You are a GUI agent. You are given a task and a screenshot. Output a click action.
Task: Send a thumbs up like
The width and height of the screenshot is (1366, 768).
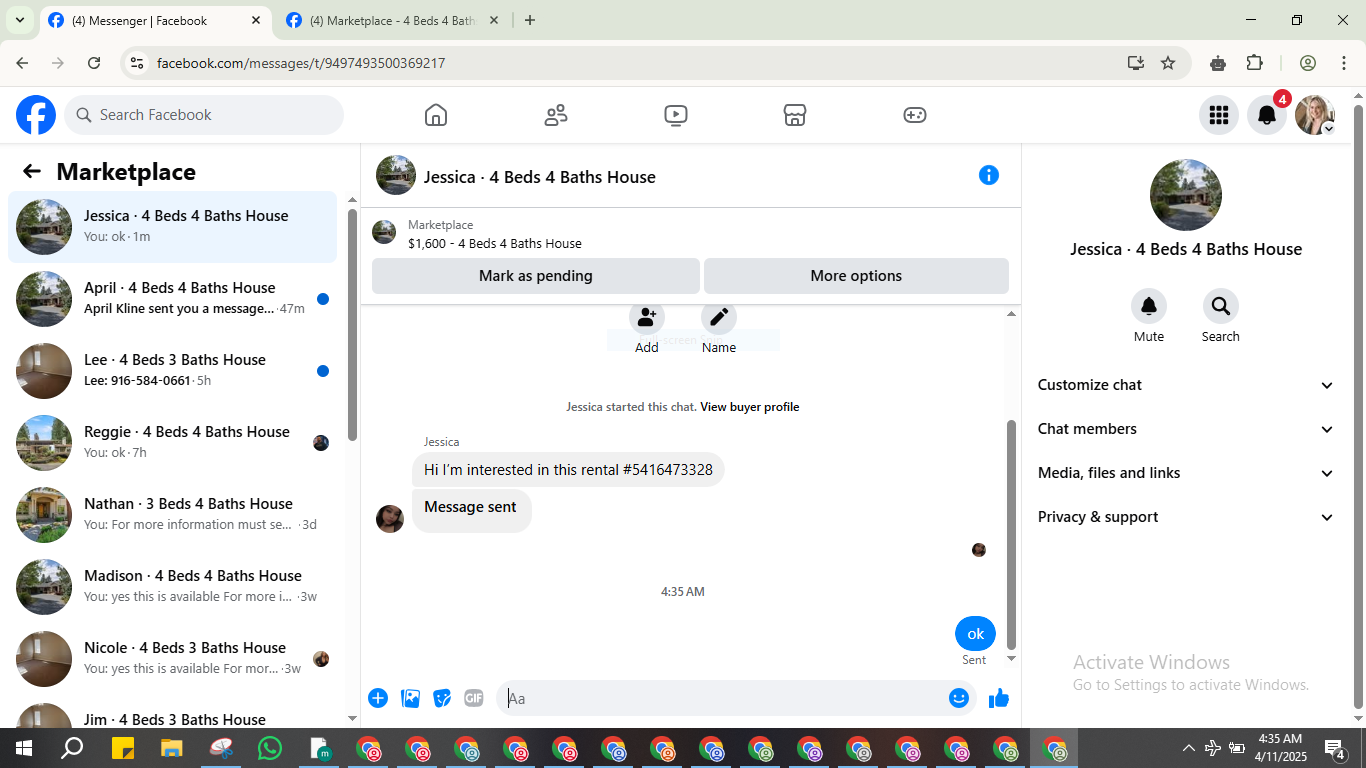[999, 698]
